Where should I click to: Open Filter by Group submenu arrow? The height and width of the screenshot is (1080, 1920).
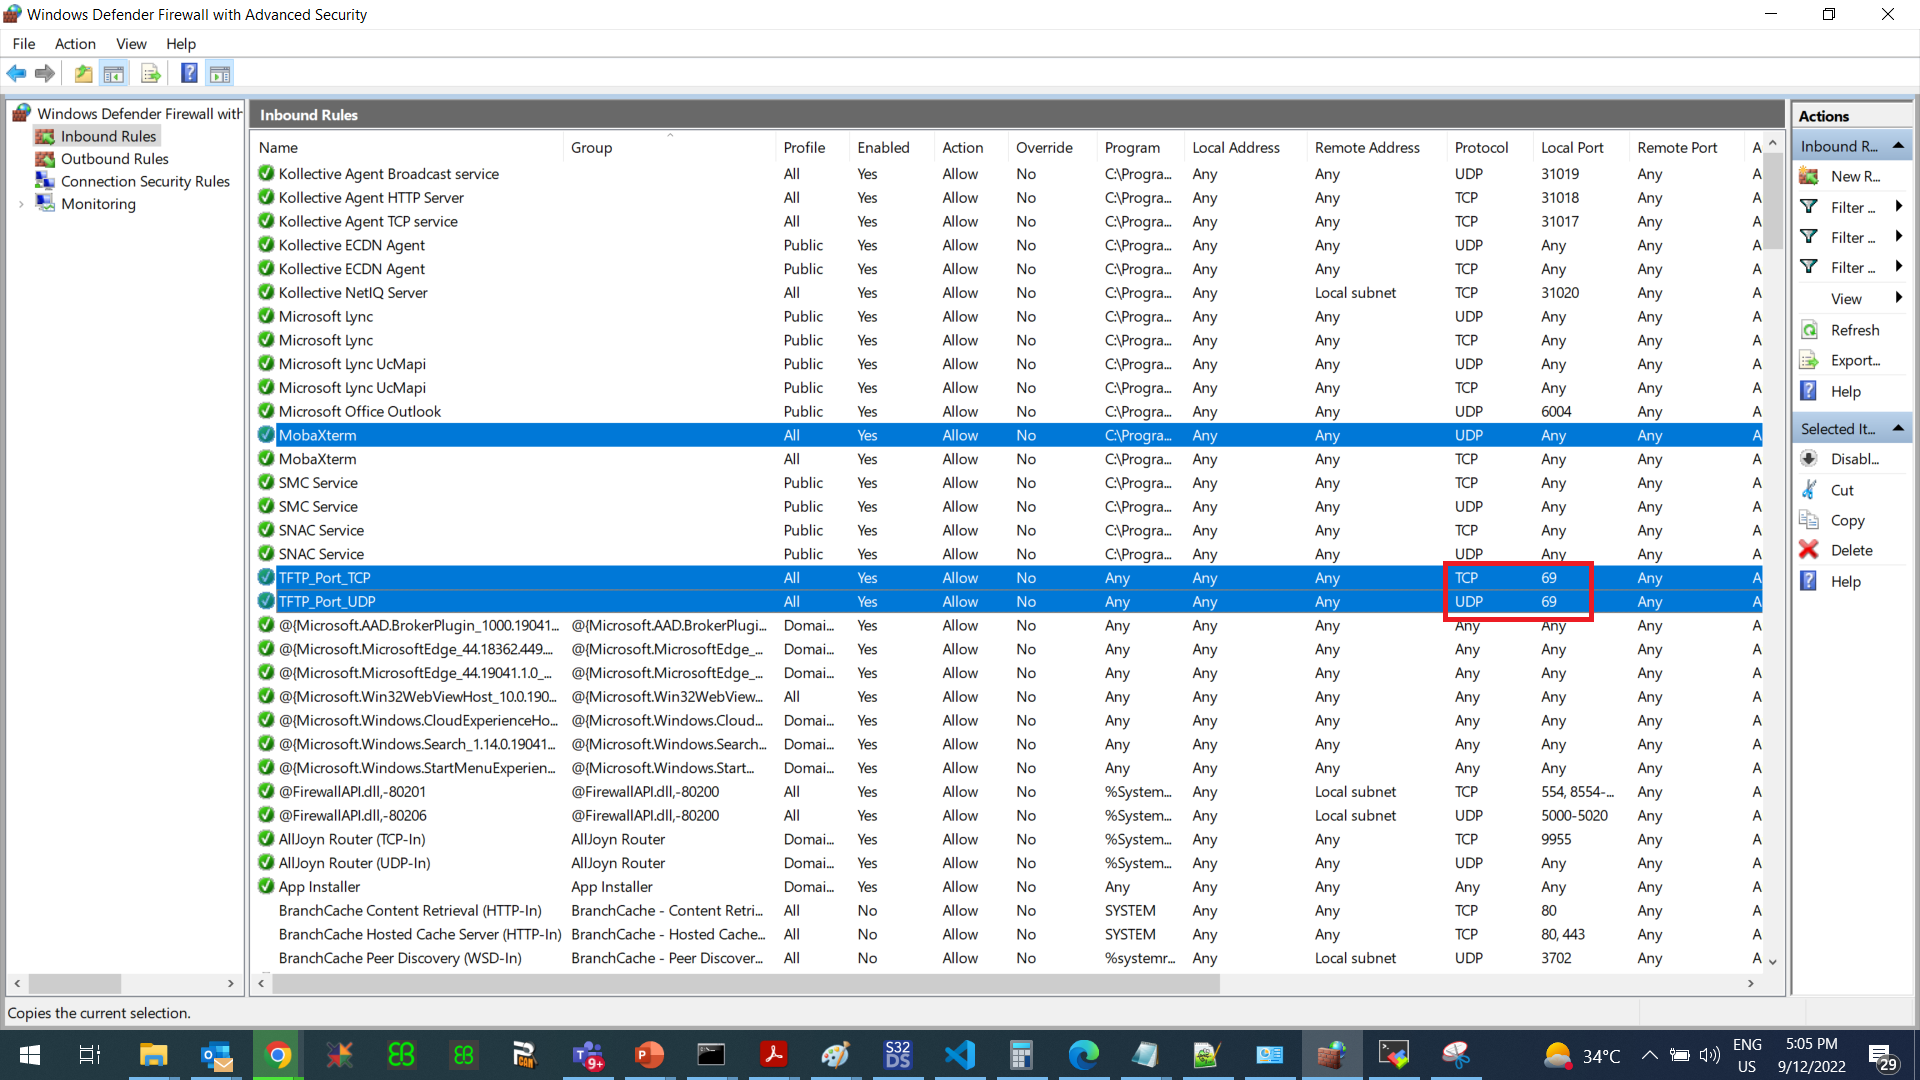(1898, 267)
